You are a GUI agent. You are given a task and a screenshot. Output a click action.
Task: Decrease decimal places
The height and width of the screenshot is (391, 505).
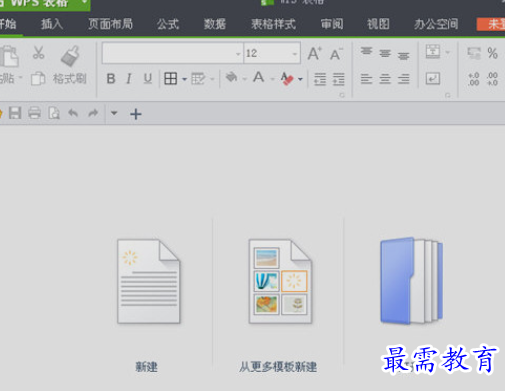[x=492, y=79]
